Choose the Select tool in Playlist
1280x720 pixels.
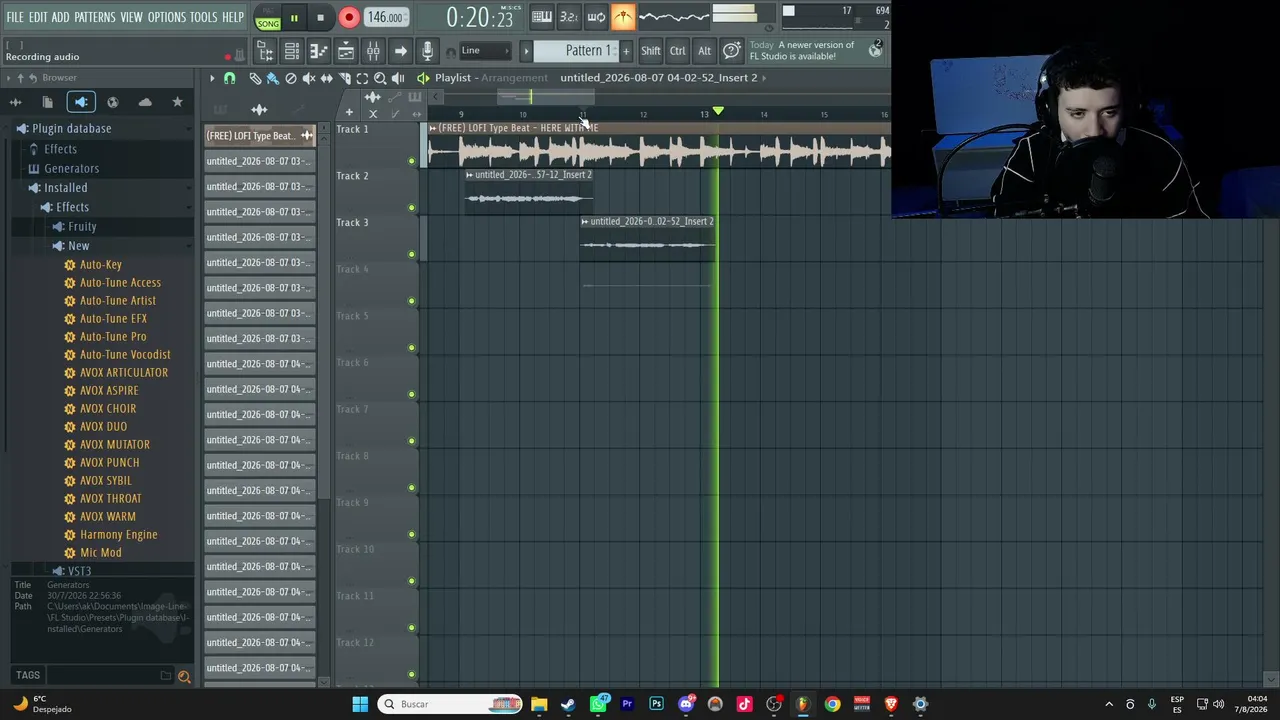362,78
